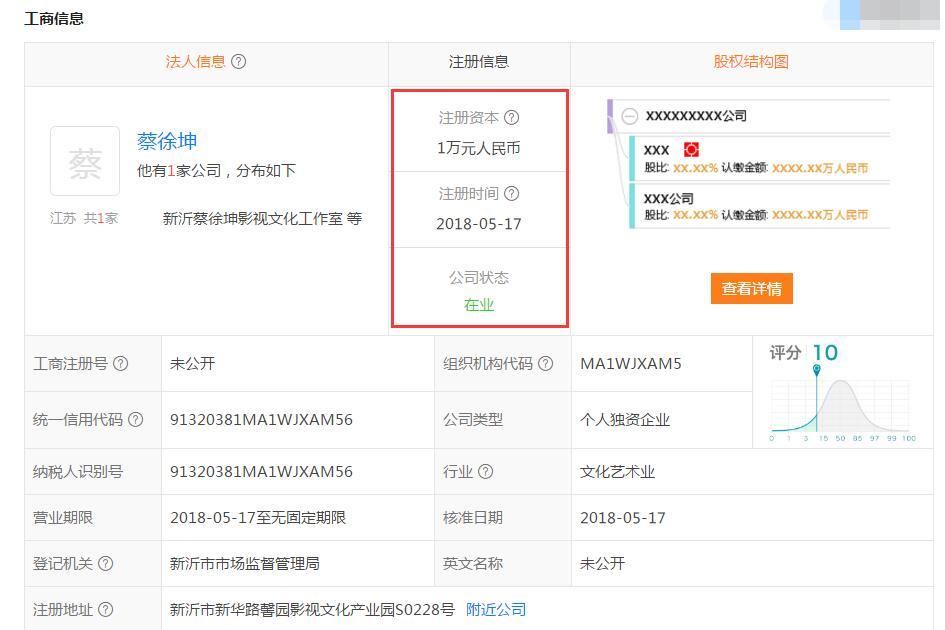Collapse the XXXXXXXXX公司 node in equity chart

(x=629, y=116)
